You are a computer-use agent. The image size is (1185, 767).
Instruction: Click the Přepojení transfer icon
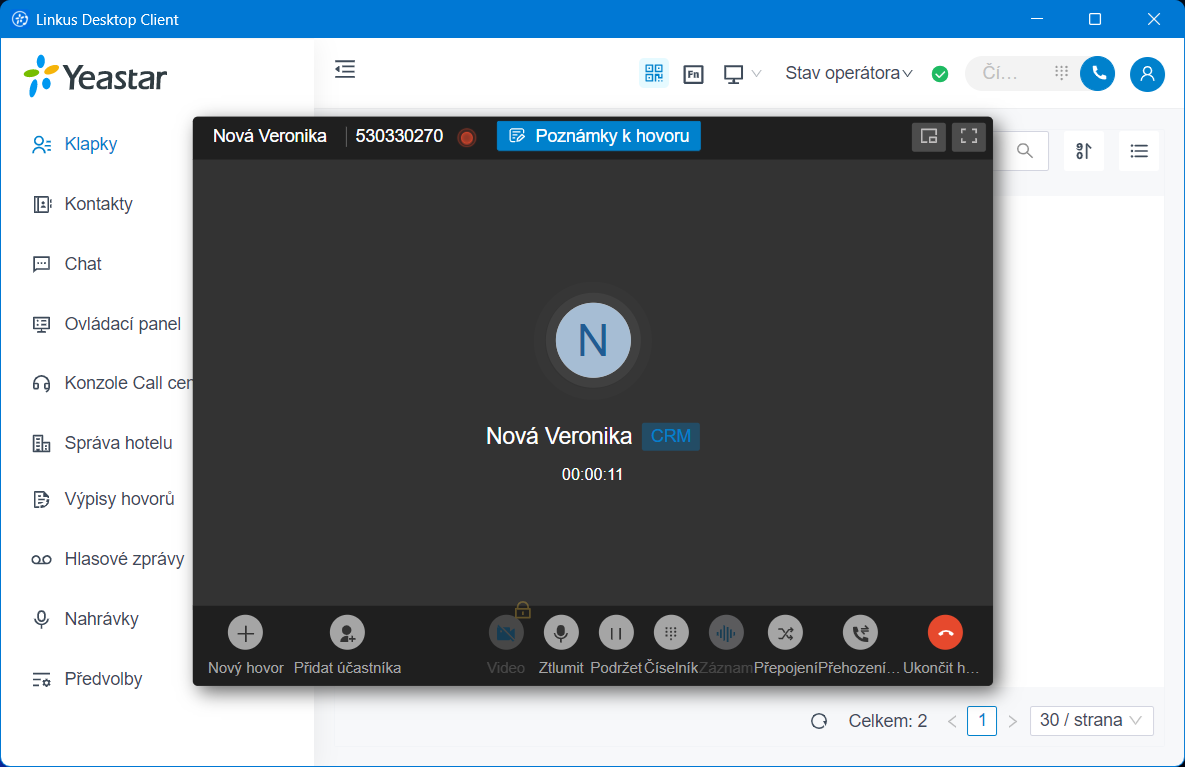[785, 633]
